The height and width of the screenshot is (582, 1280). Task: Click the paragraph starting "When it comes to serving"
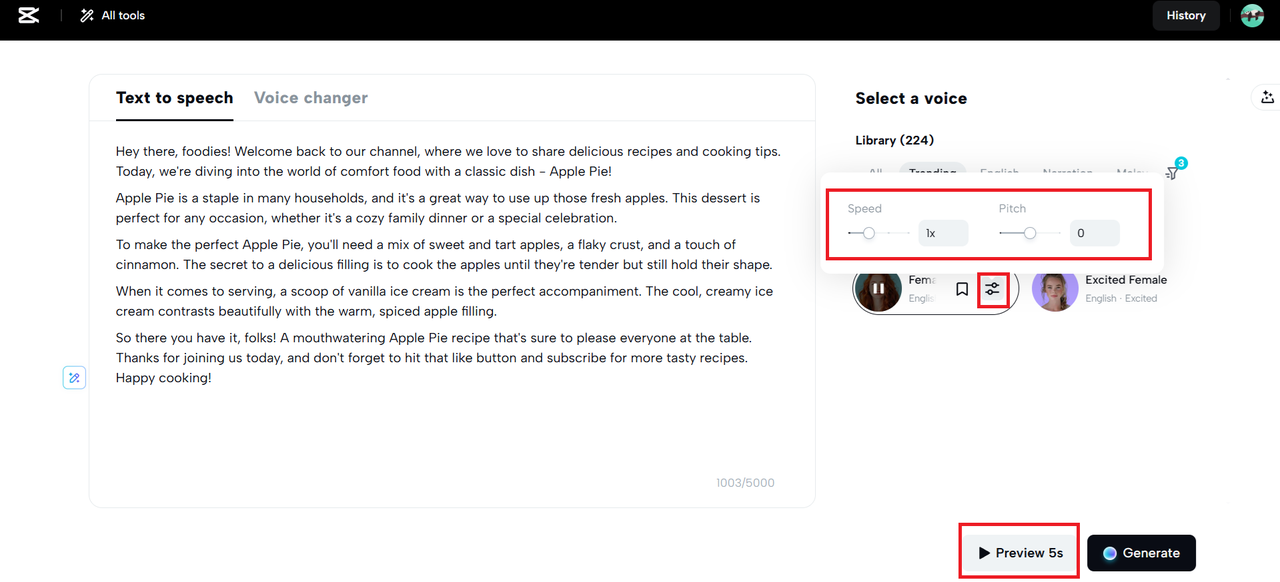coord(444,301)
